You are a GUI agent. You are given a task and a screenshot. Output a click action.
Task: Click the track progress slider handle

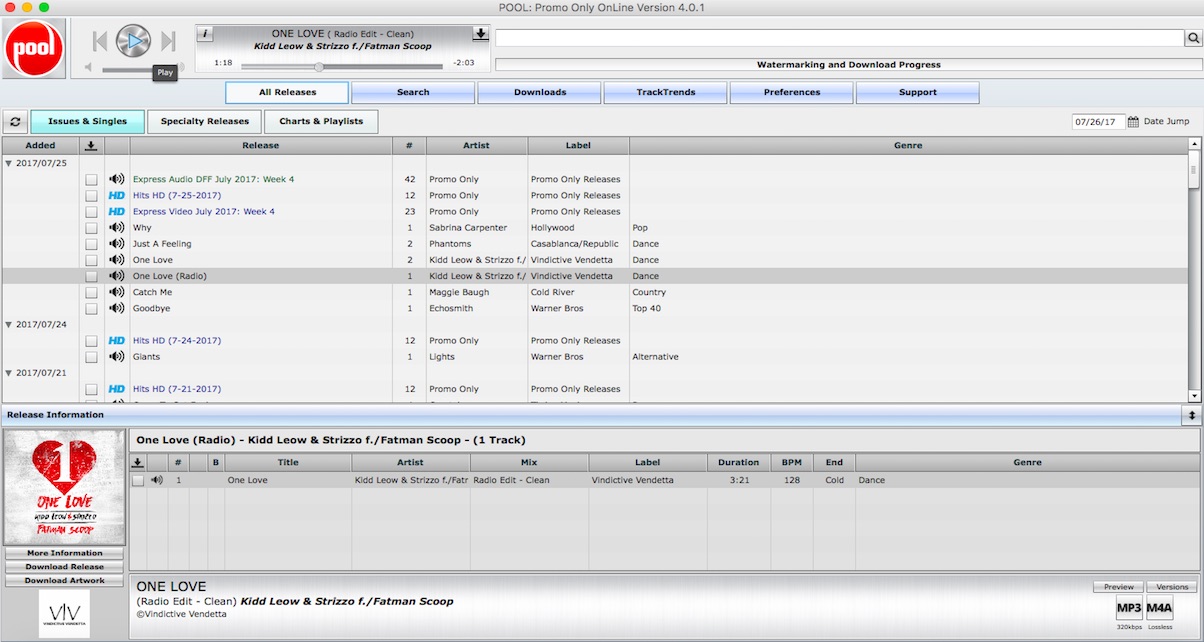click(319, 67)
